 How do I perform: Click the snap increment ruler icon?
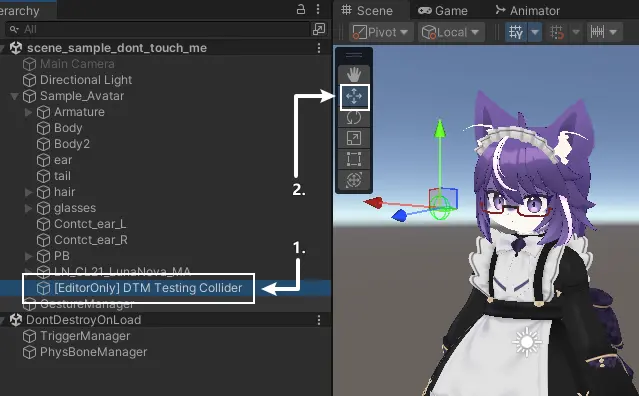coord(597,32)
